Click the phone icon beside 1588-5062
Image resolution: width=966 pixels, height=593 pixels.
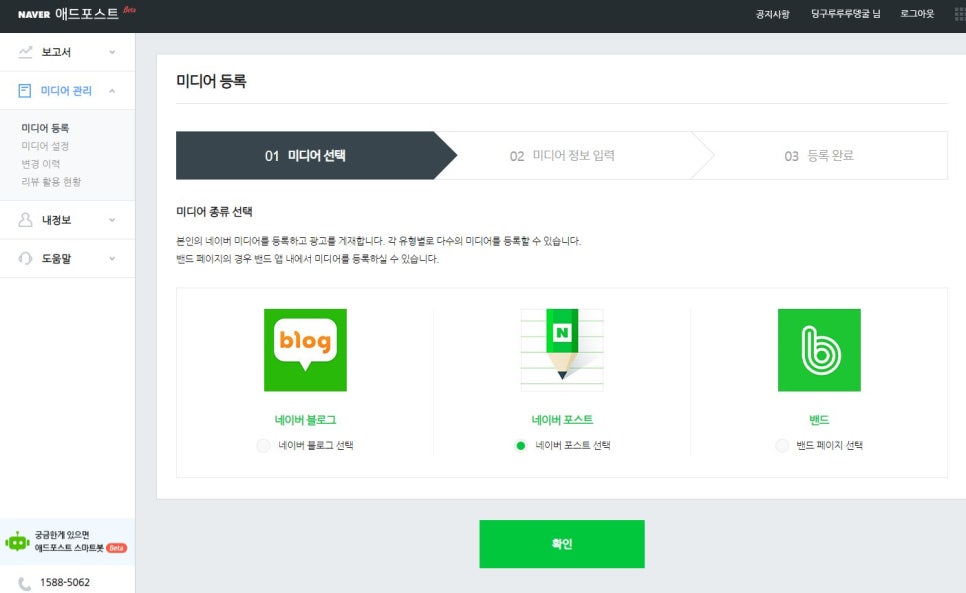tap(25, 583)
